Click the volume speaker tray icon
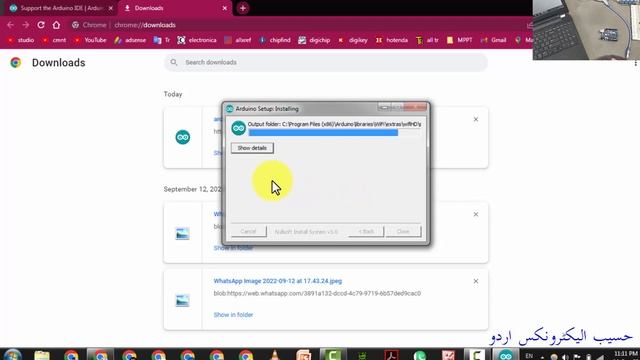Screen dimensions: 640x360 (x=565, y=357)
